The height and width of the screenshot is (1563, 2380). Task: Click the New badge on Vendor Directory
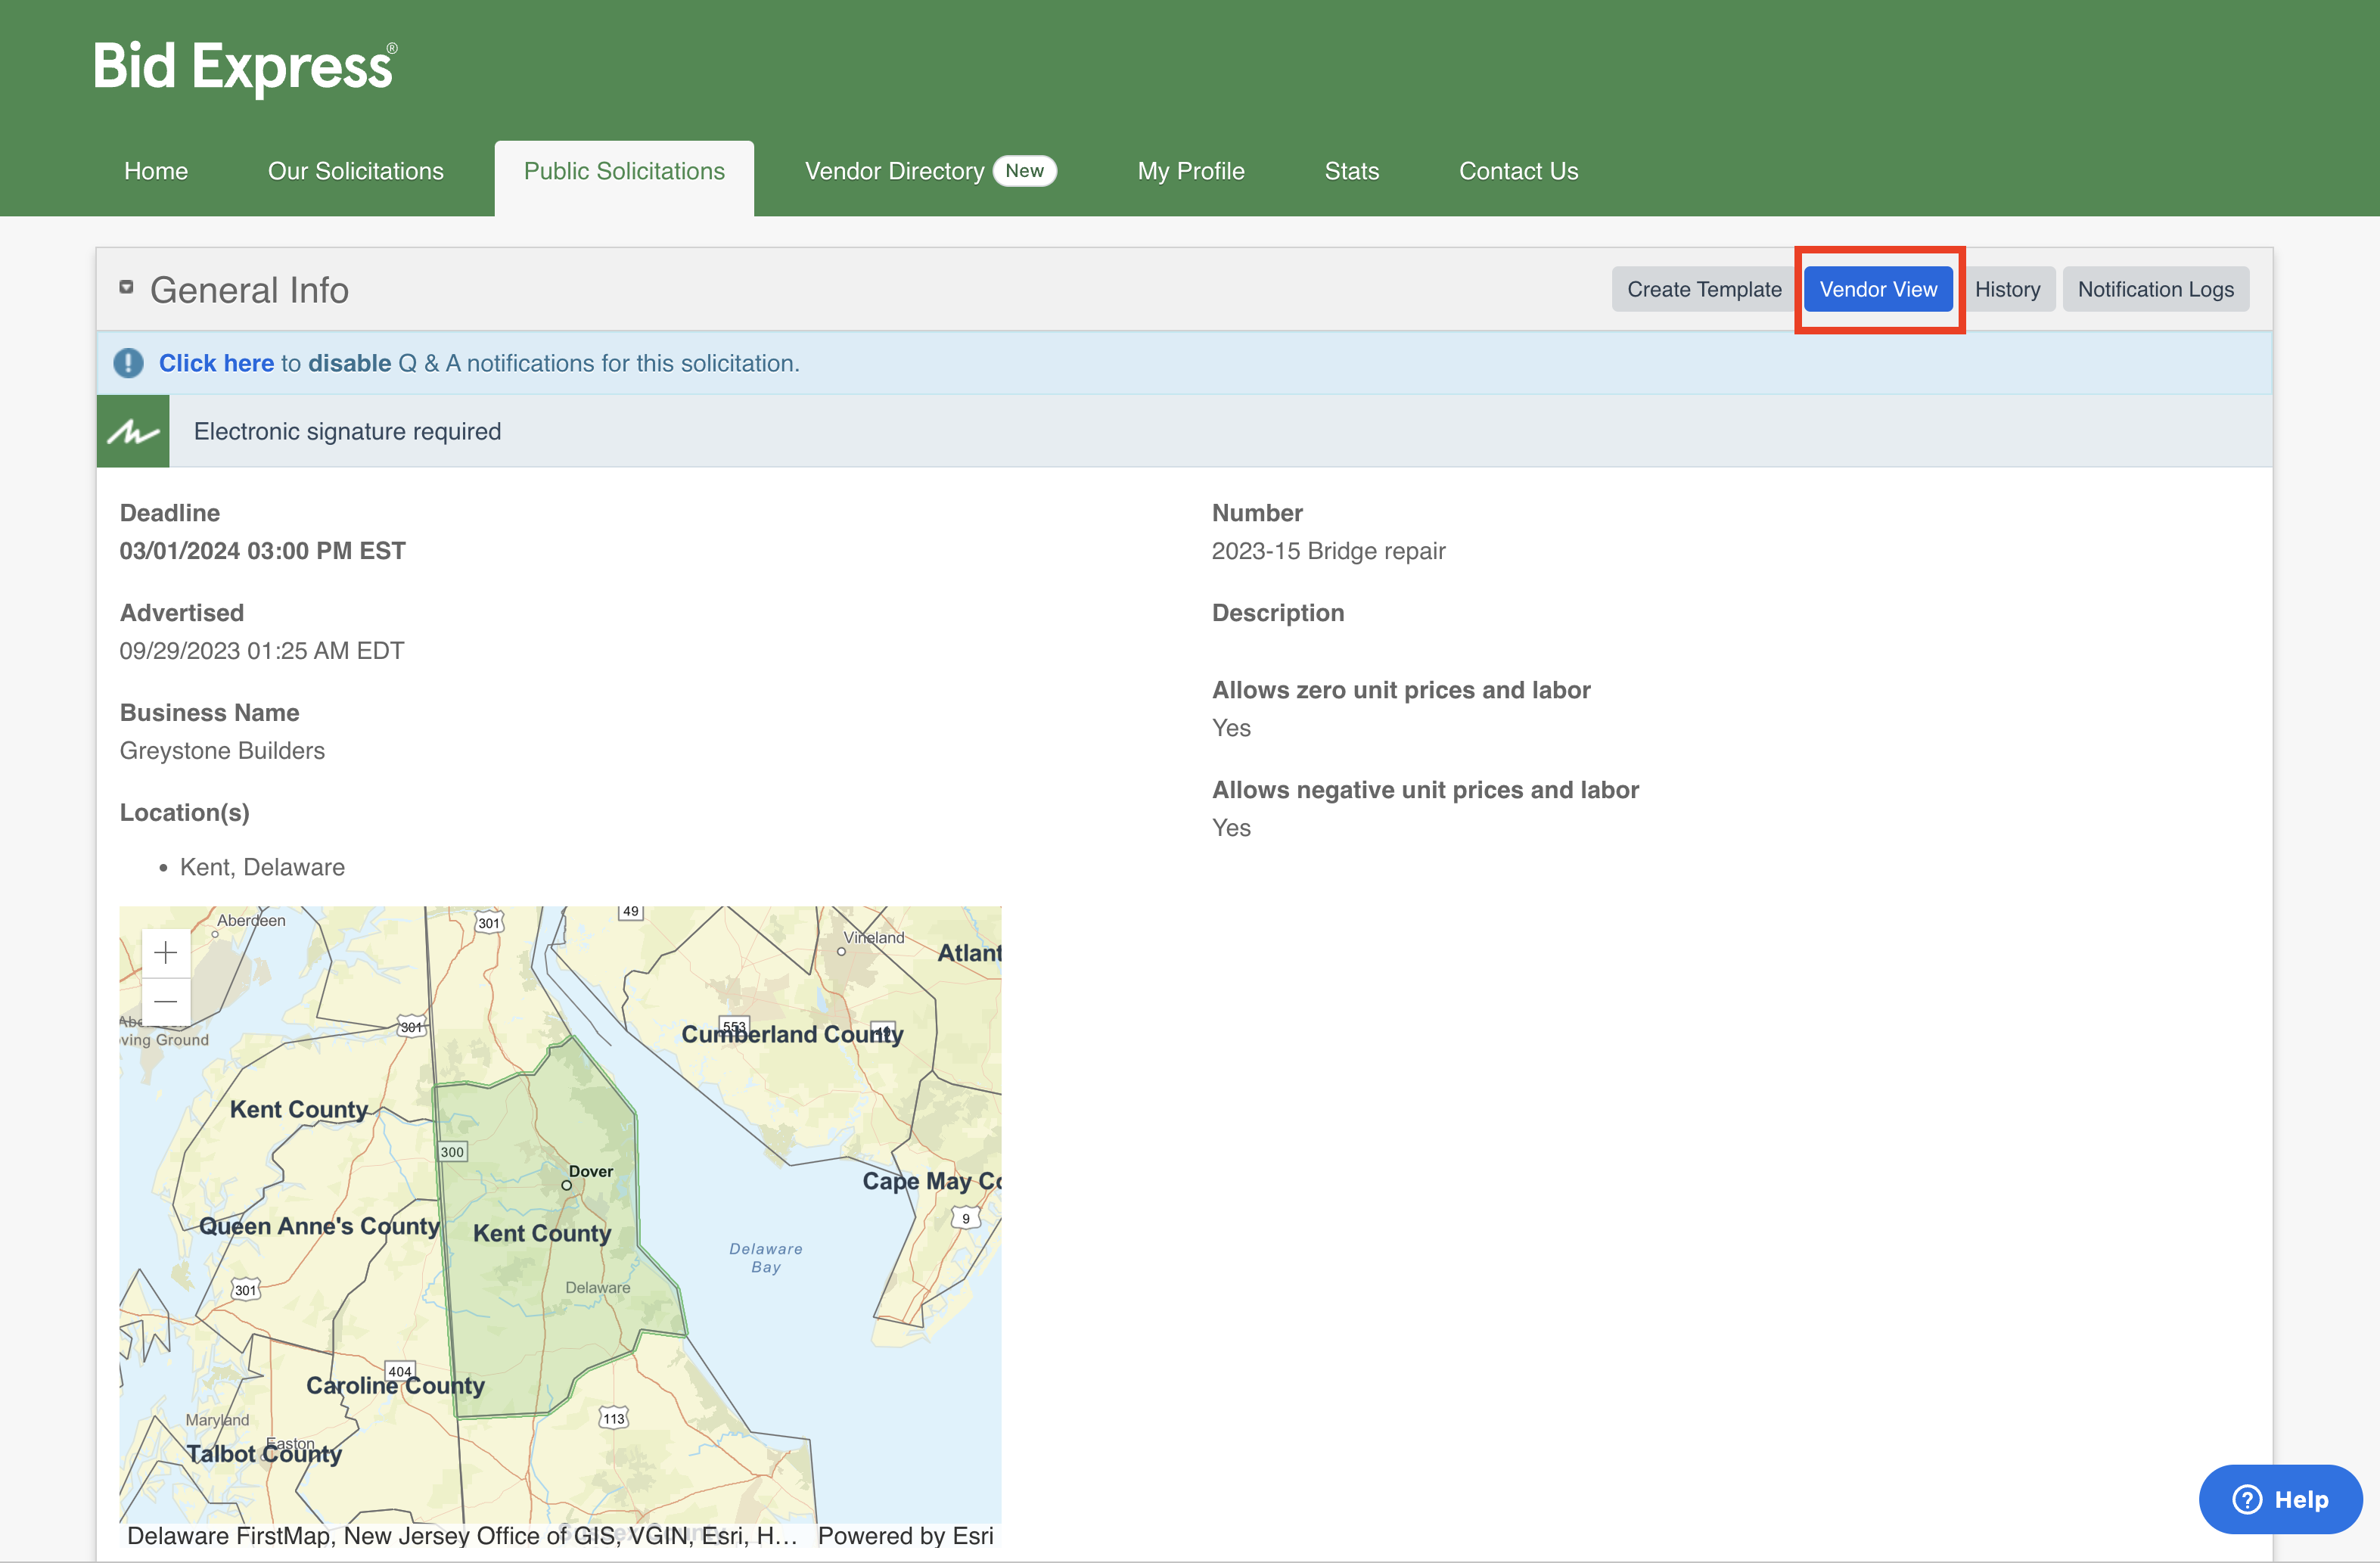click(x=1024, y=170)
